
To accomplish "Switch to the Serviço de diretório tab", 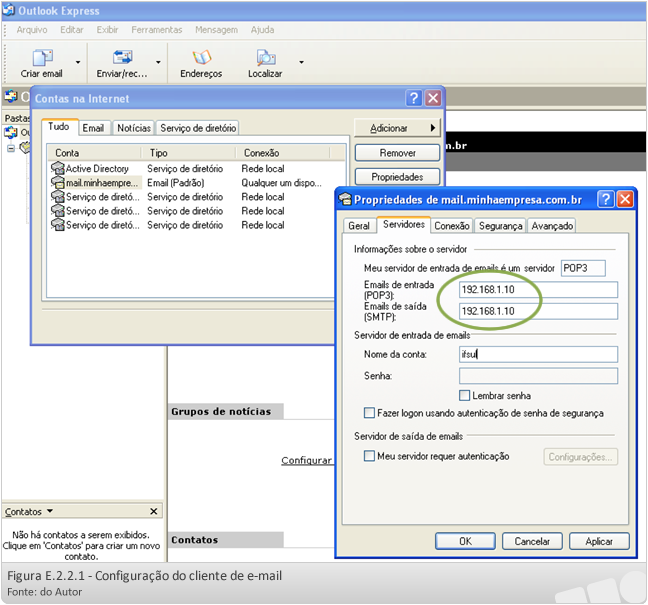I will pos(198,128).
